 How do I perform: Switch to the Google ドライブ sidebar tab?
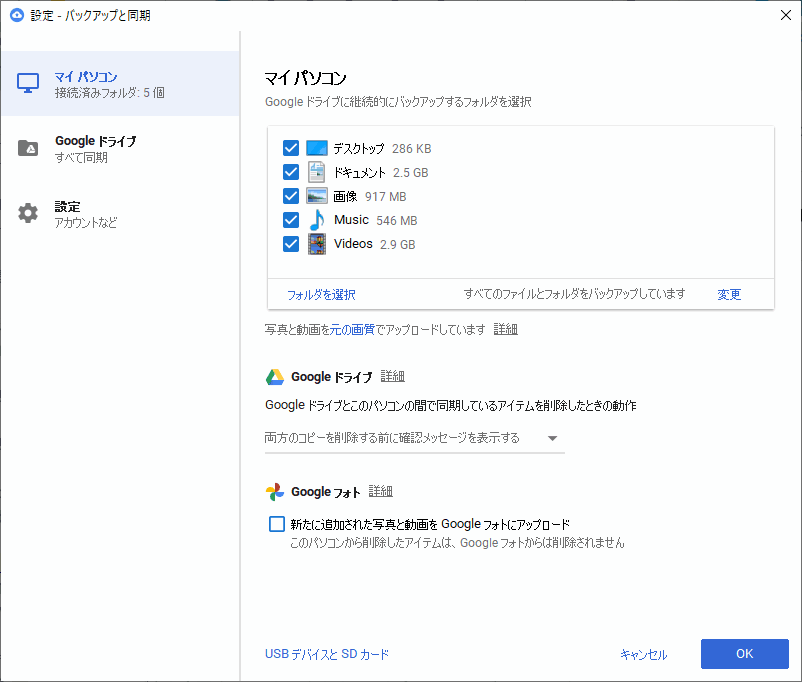[x=120, y=148]
